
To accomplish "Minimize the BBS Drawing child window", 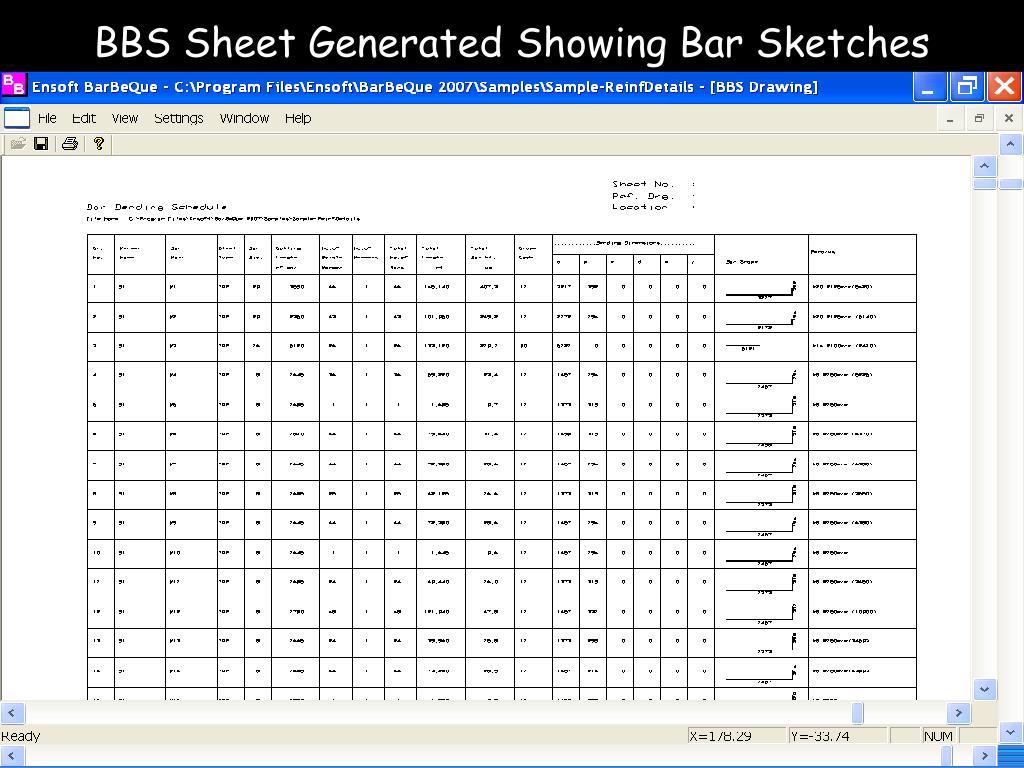I will (950, 119).
